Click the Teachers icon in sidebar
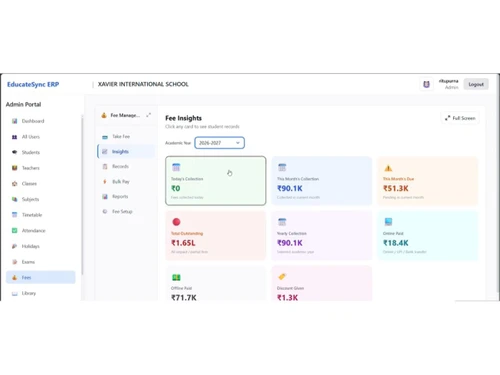This screenshot has height=375, width=500. click(x=14, y=168)
